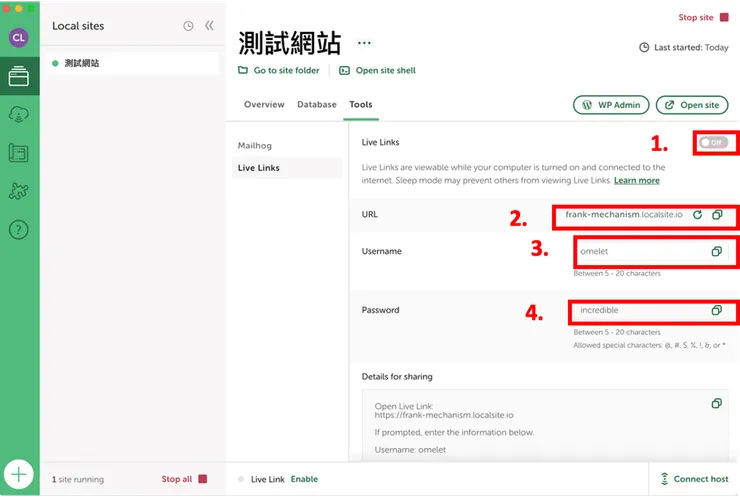This screenshot has width=740, height=497.
Task: Click the WP Admin button
Action: click(x=611, y=105)
